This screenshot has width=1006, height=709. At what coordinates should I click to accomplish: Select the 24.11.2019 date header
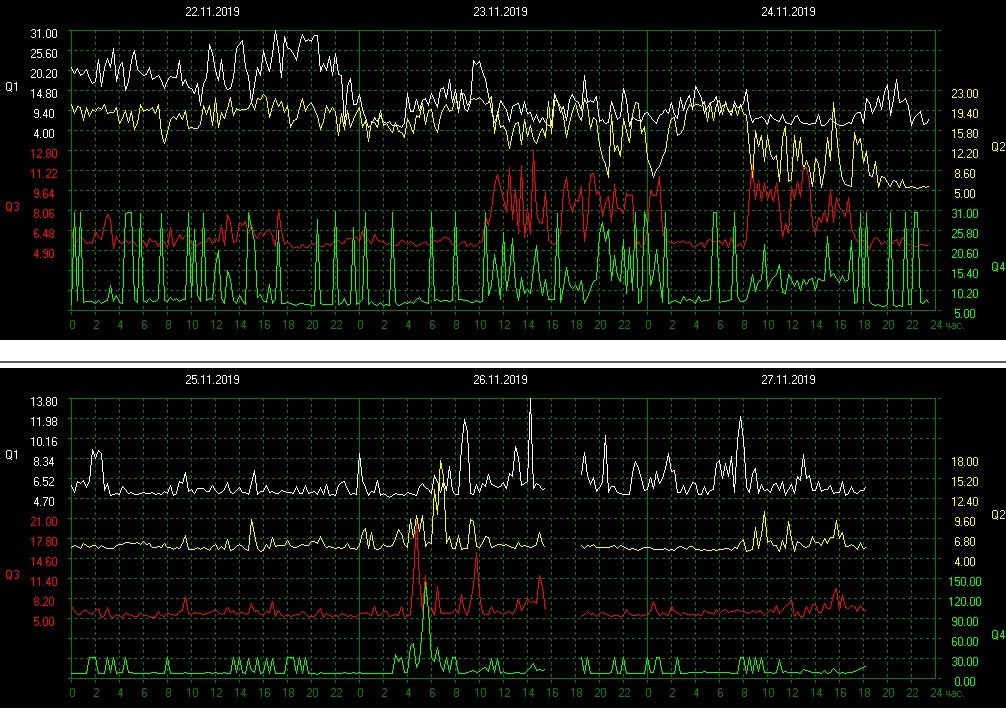pos(788,13)
